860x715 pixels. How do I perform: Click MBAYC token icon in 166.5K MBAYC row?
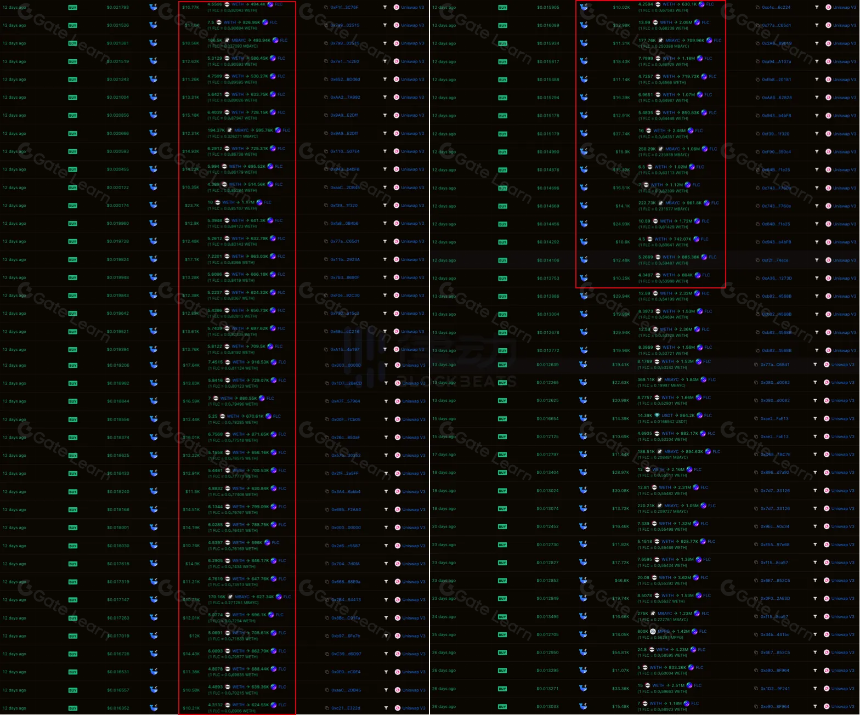(227, 41)
